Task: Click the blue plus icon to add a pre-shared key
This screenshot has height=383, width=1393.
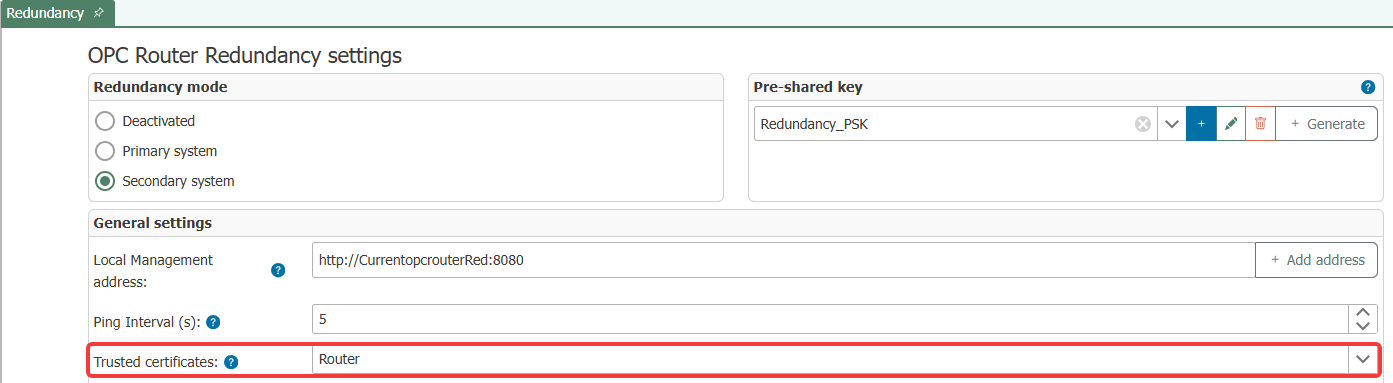Action: 1201,124
